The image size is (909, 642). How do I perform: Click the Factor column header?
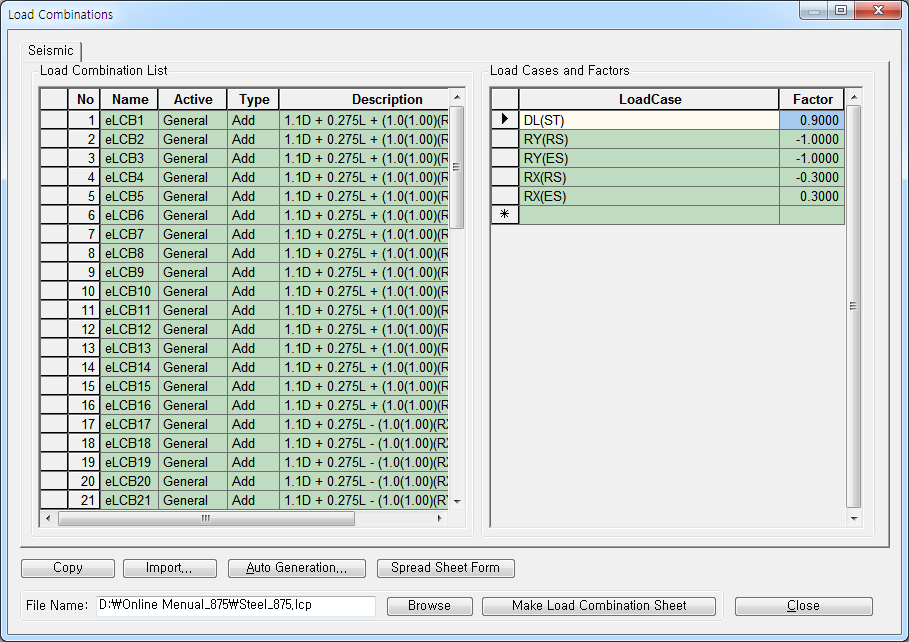(812, 99)
